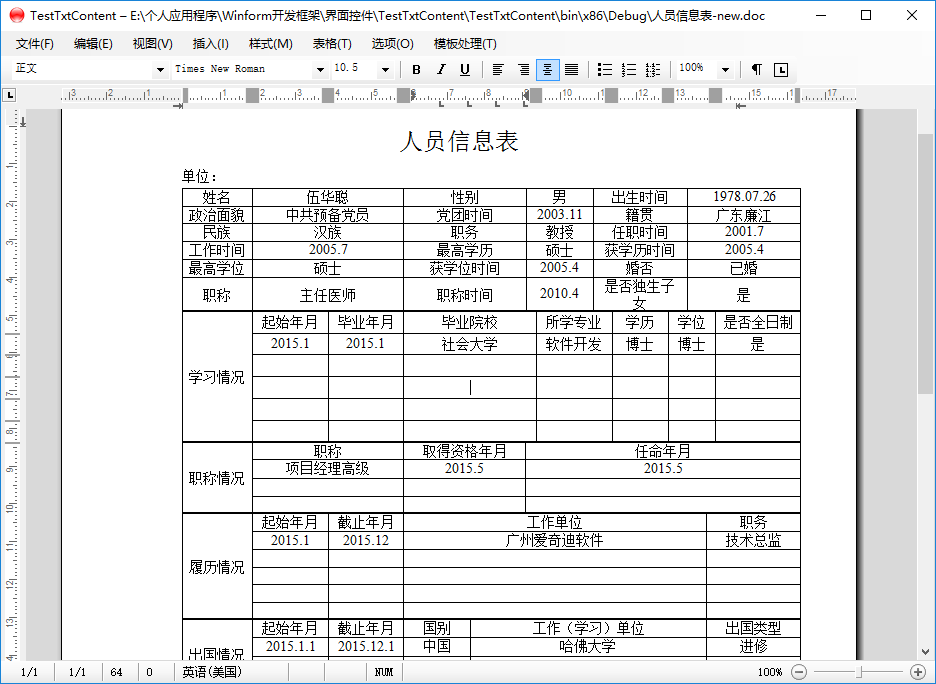Click the 英语(美国) language indicator
Screen dimensions: 936x684
212,672
